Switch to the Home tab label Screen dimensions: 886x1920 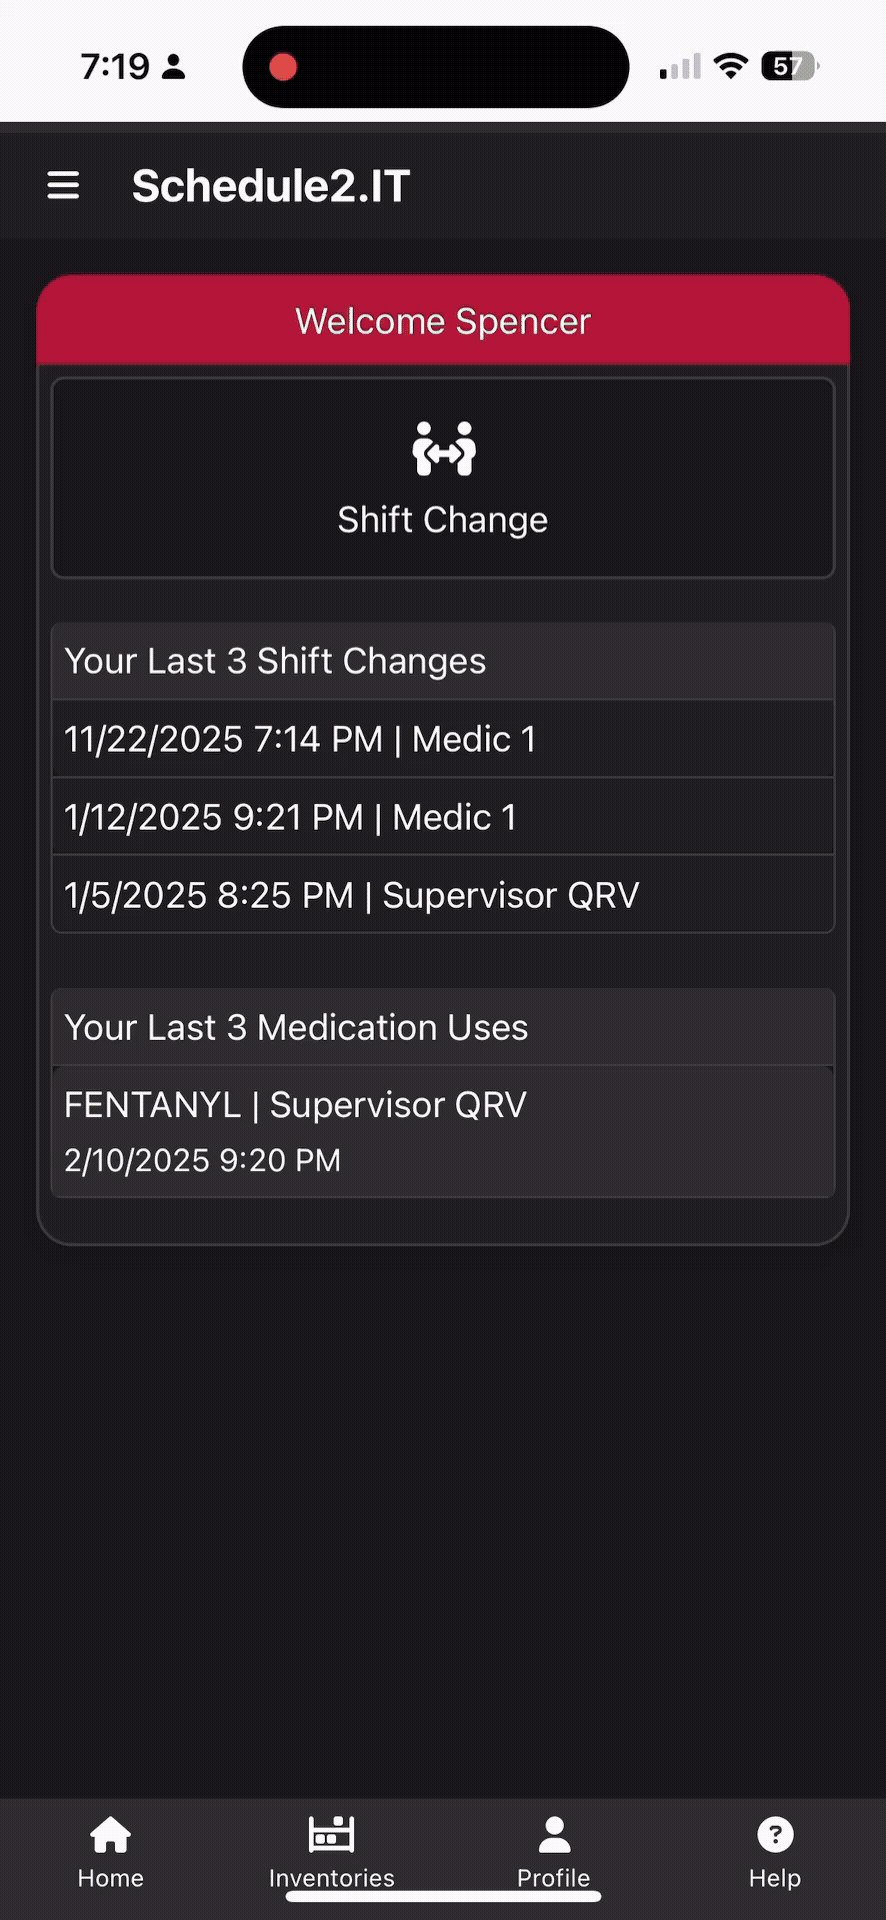click(x=111, y=1878)
